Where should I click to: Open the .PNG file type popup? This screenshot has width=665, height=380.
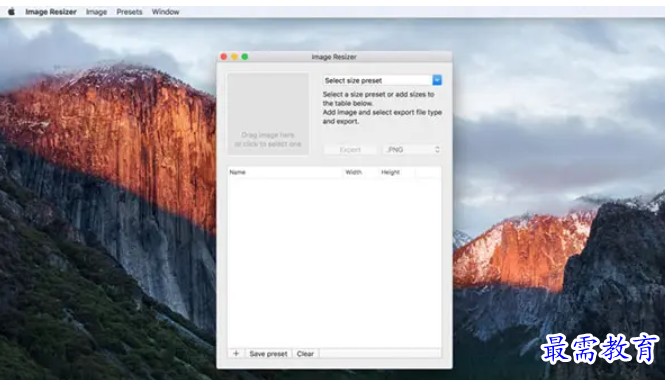click(412, 150)
